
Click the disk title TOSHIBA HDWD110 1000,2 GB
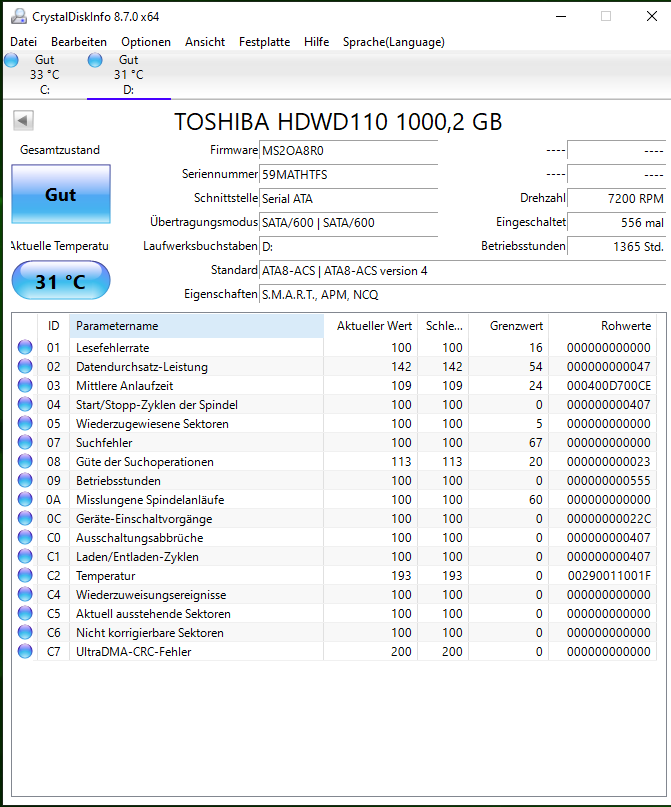[x=338, y=122]
